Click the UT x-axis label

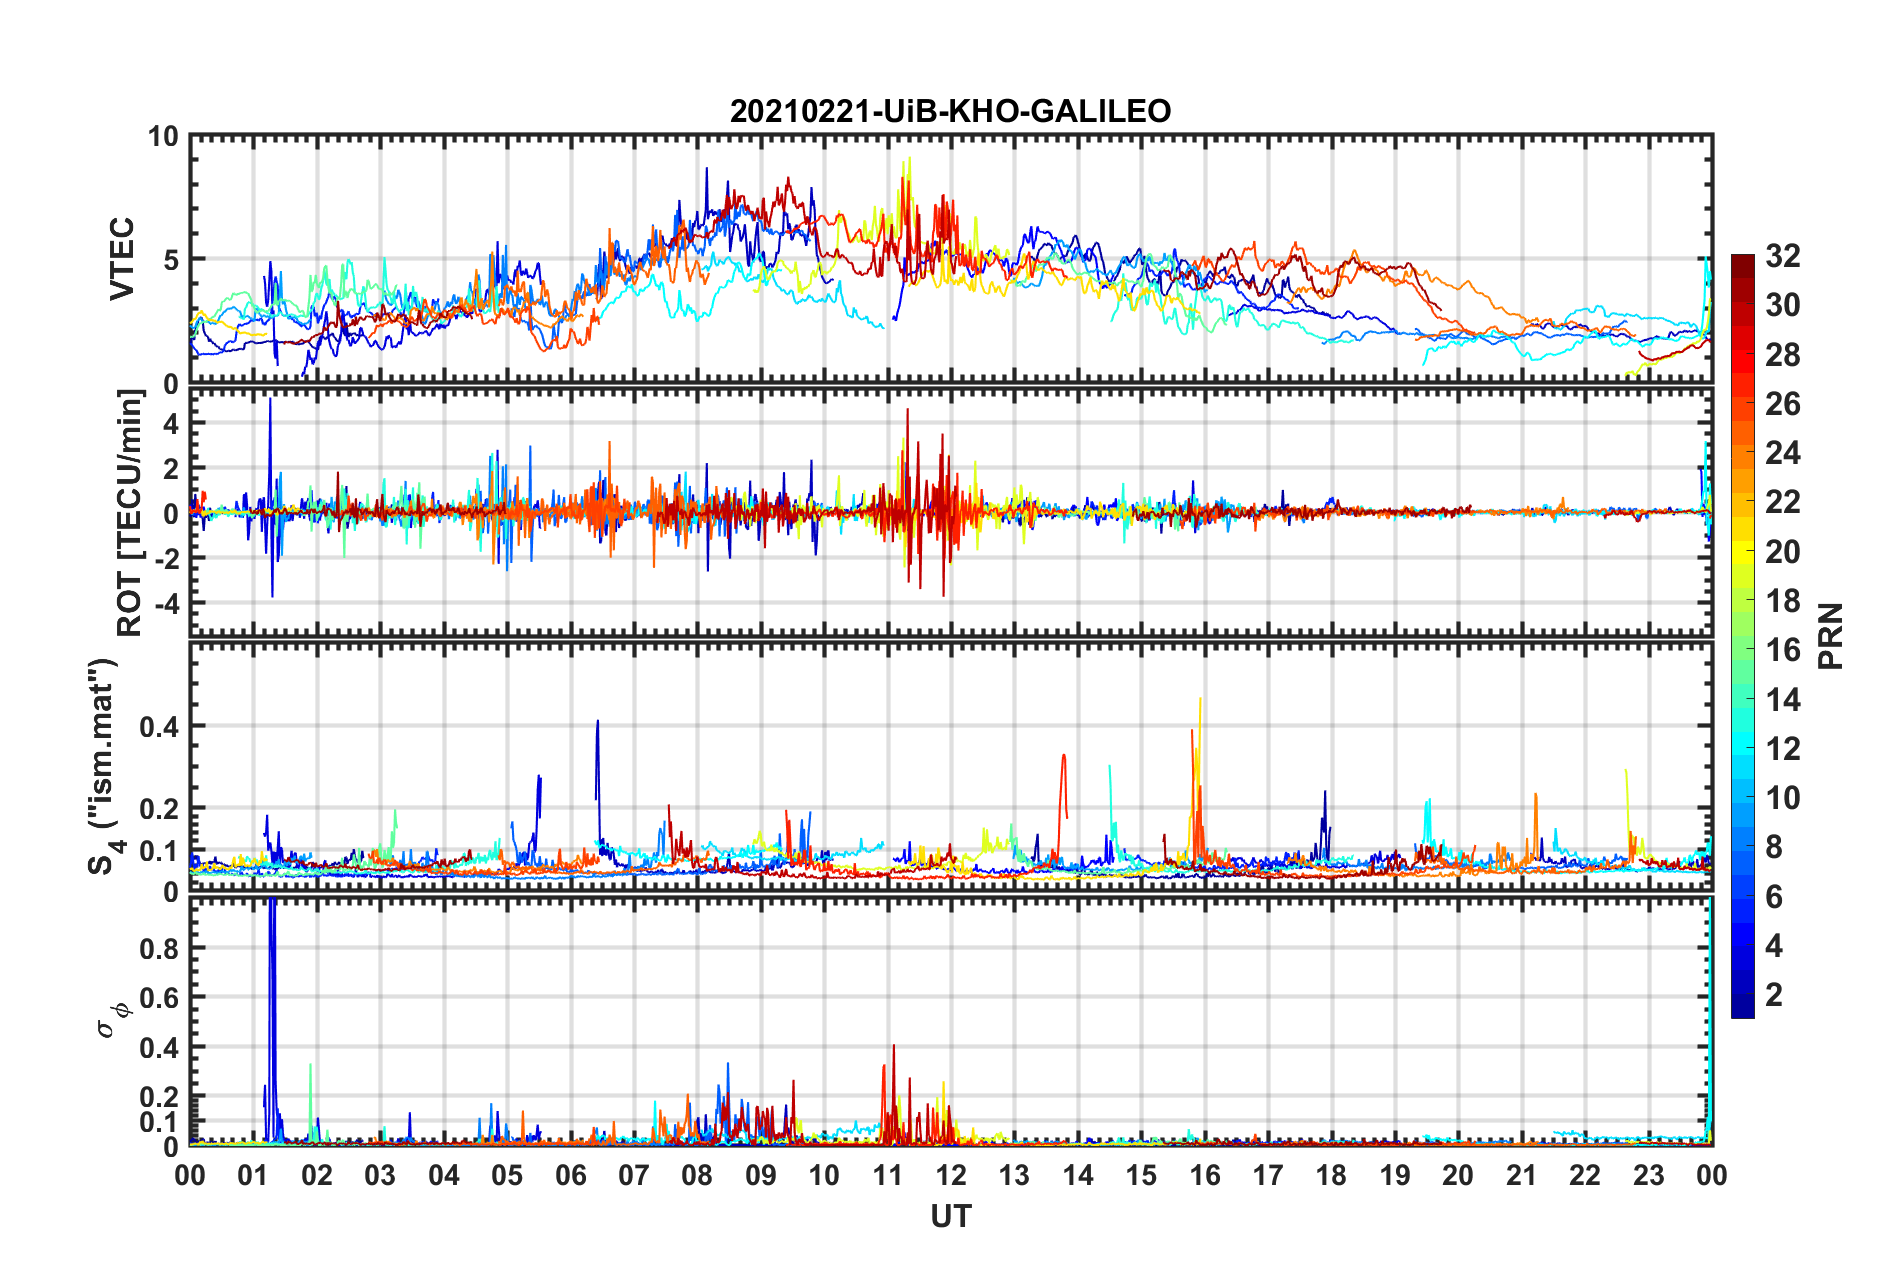point(951,1216)
